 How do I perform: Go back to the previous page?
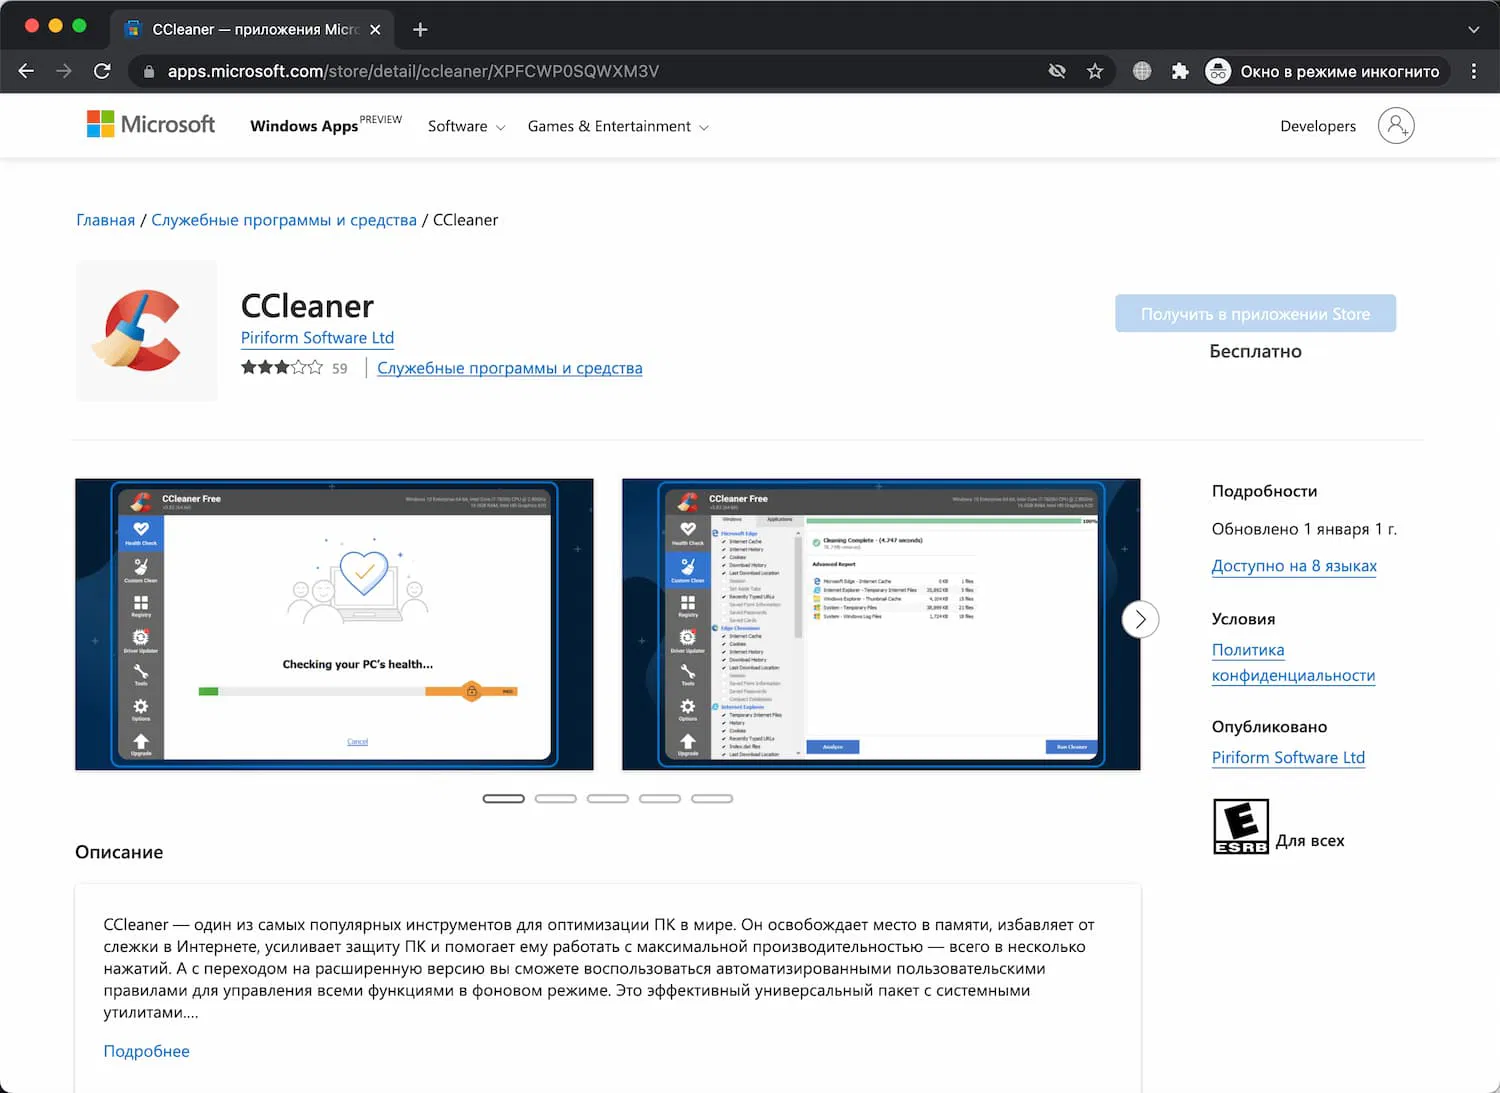(27, 71)
